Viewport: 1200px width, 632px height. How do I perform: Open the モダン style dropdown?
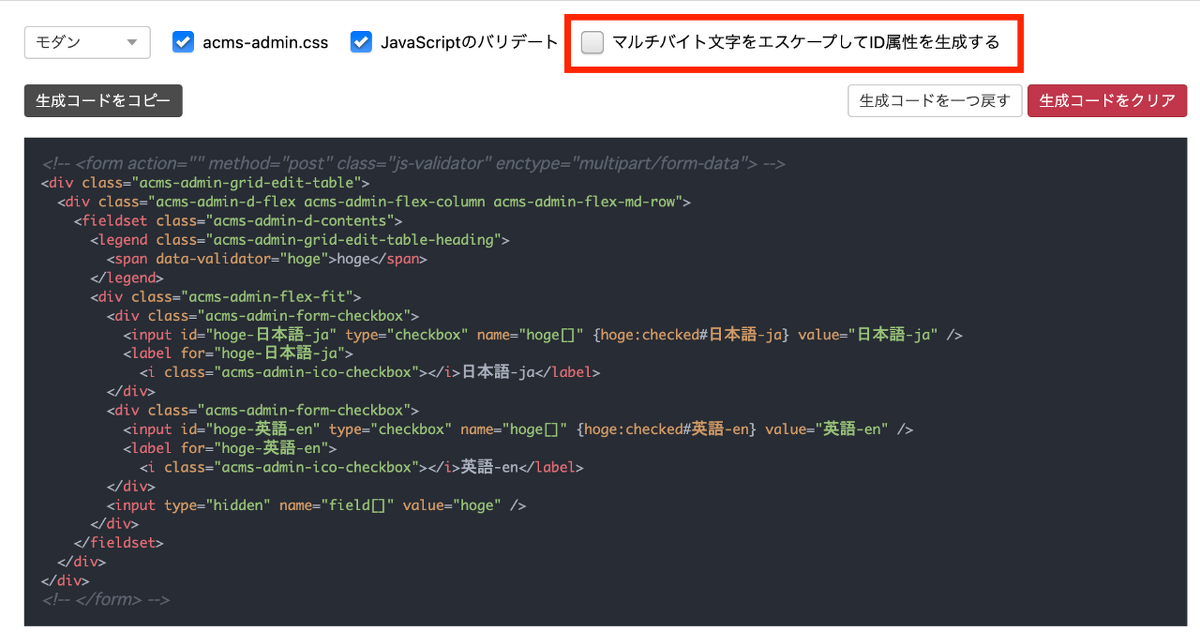(87, 42)
